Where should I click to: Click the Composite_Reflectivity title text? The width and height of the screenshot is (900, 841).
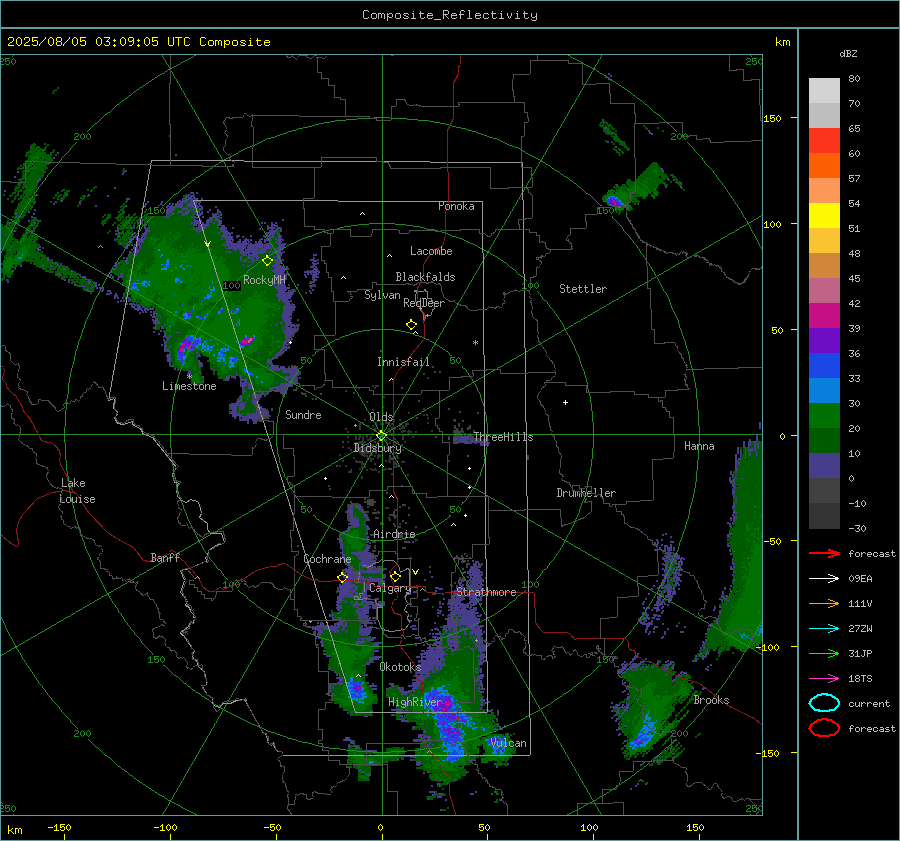point(450,15)
